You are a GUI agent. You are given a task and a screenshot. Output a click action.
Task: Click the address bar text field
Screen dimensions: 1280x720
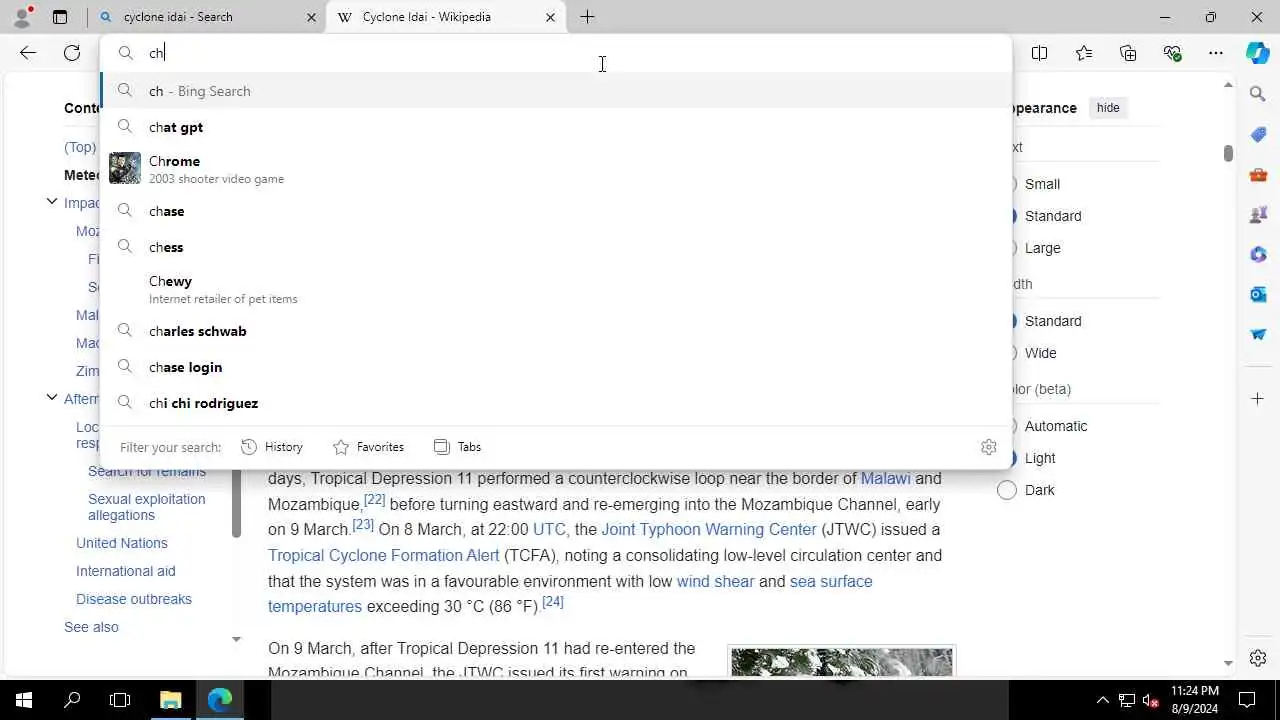point(556,53)
